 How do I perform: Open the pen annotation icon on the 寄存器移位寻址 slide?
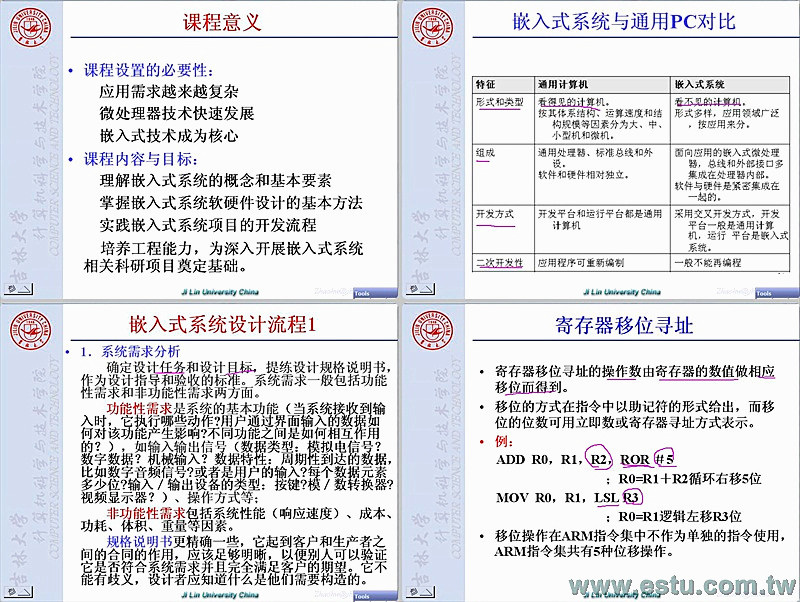tap(420, 592)
